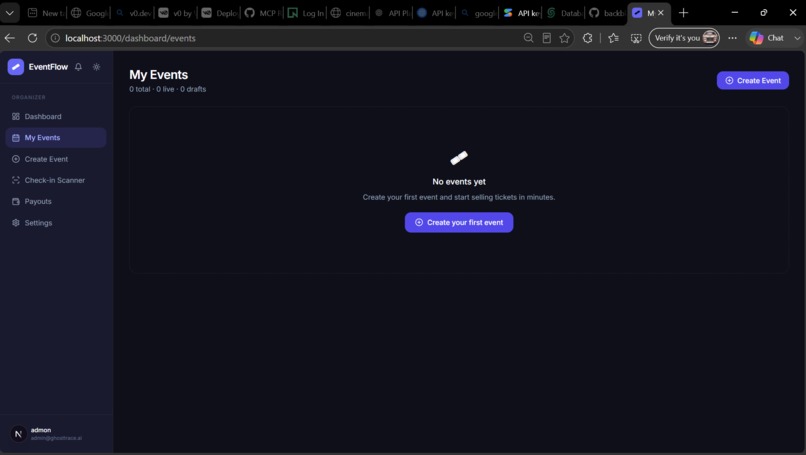Viewport: 806px width, 455px height.
Task: Add this page to favorites star
Action: tap(564, 38)
